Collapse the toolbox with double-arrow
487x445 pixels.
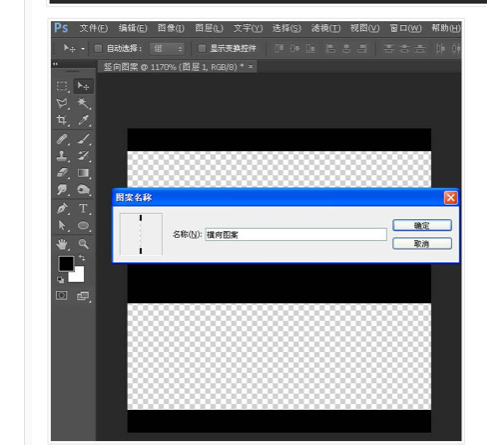tap(55, 64)
